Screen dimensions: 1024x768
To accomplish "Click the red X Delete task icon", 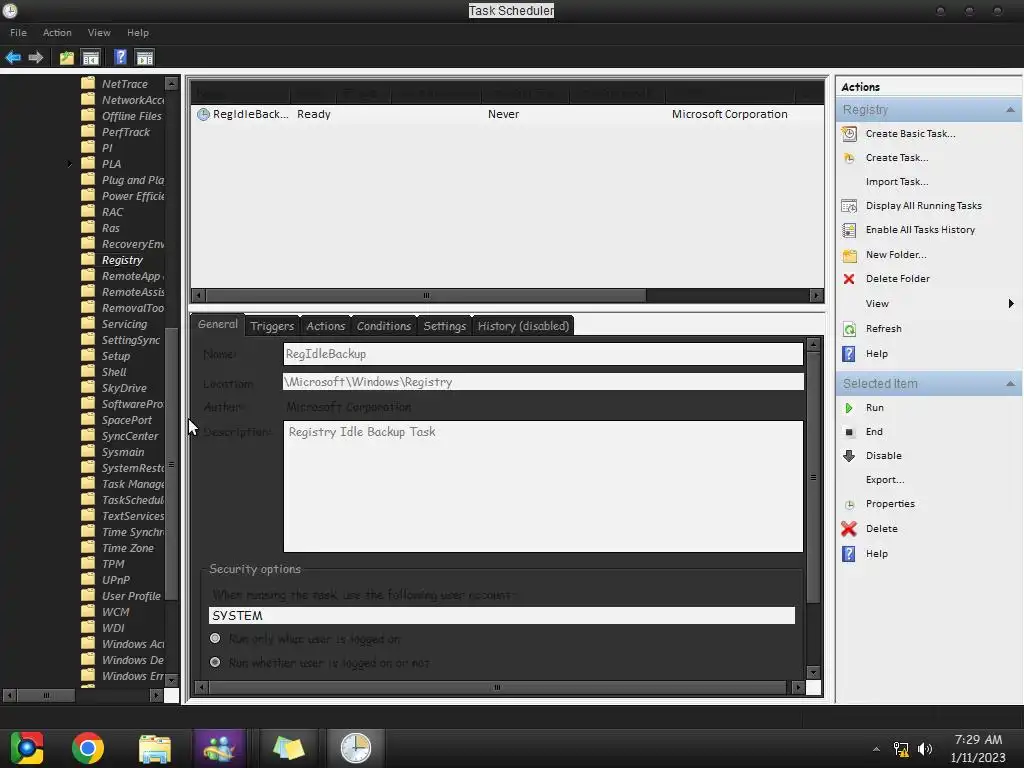I will (849, 529).
